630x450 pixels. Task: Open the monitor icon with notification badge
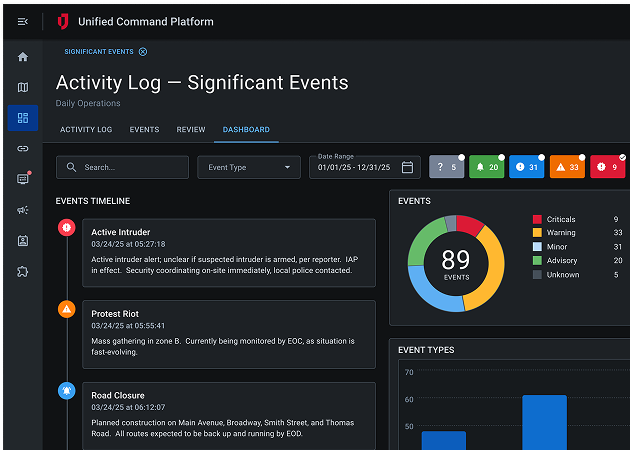pos(23,179)
